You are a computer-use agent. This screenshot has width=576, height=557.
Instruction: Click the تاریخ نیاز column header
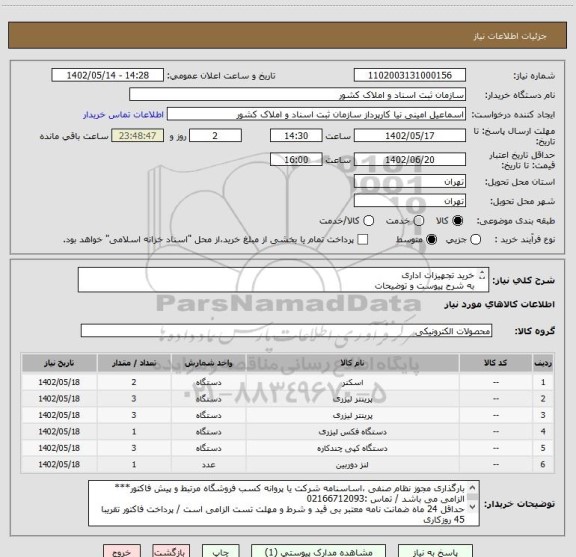(x=59, y=363)
